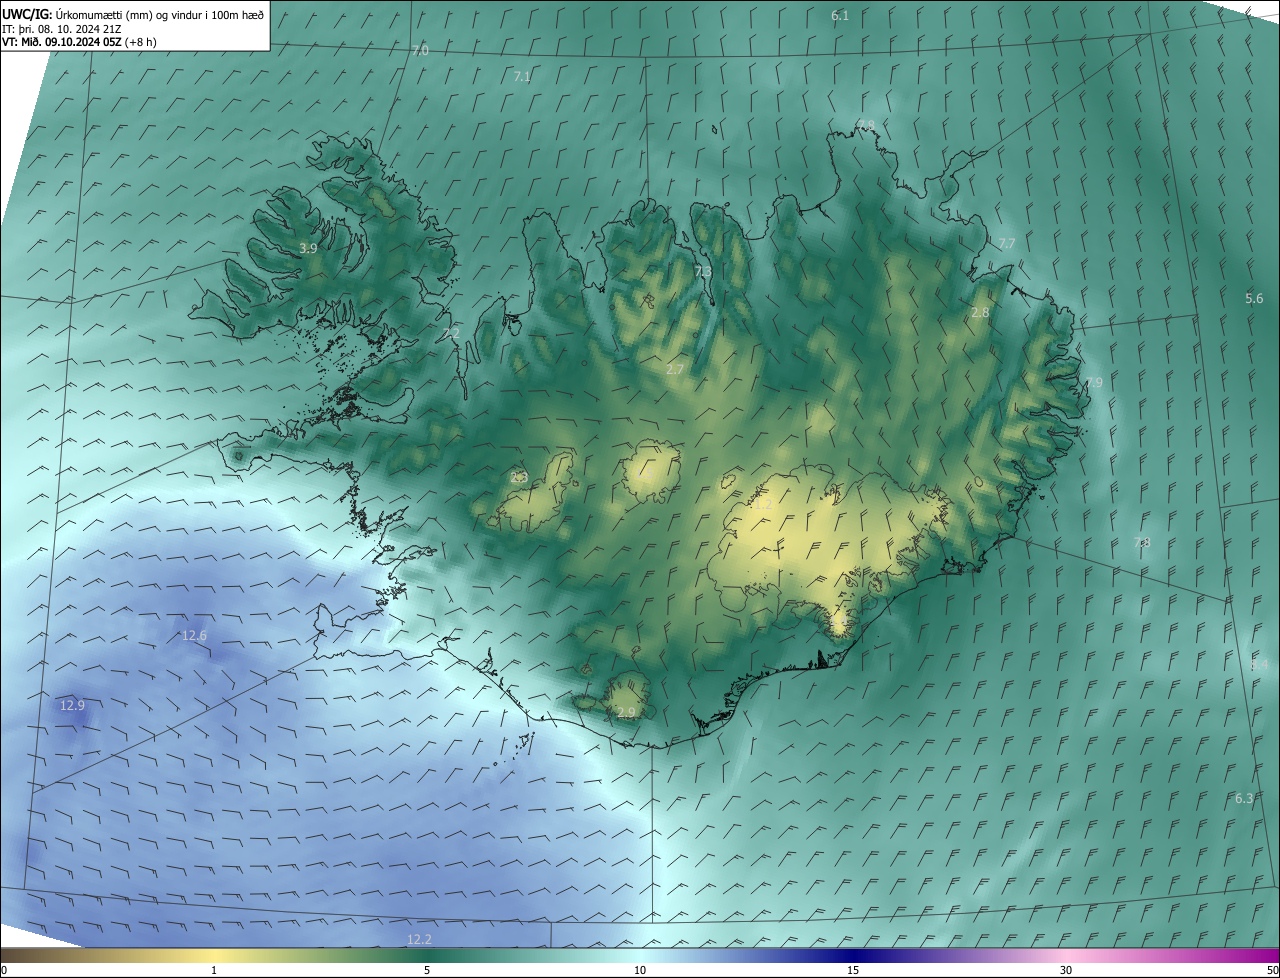Viewport: 1280px width, 978px height.
Task: Click the 12.2 value near the colour bar
Action: tap(419, 939)
